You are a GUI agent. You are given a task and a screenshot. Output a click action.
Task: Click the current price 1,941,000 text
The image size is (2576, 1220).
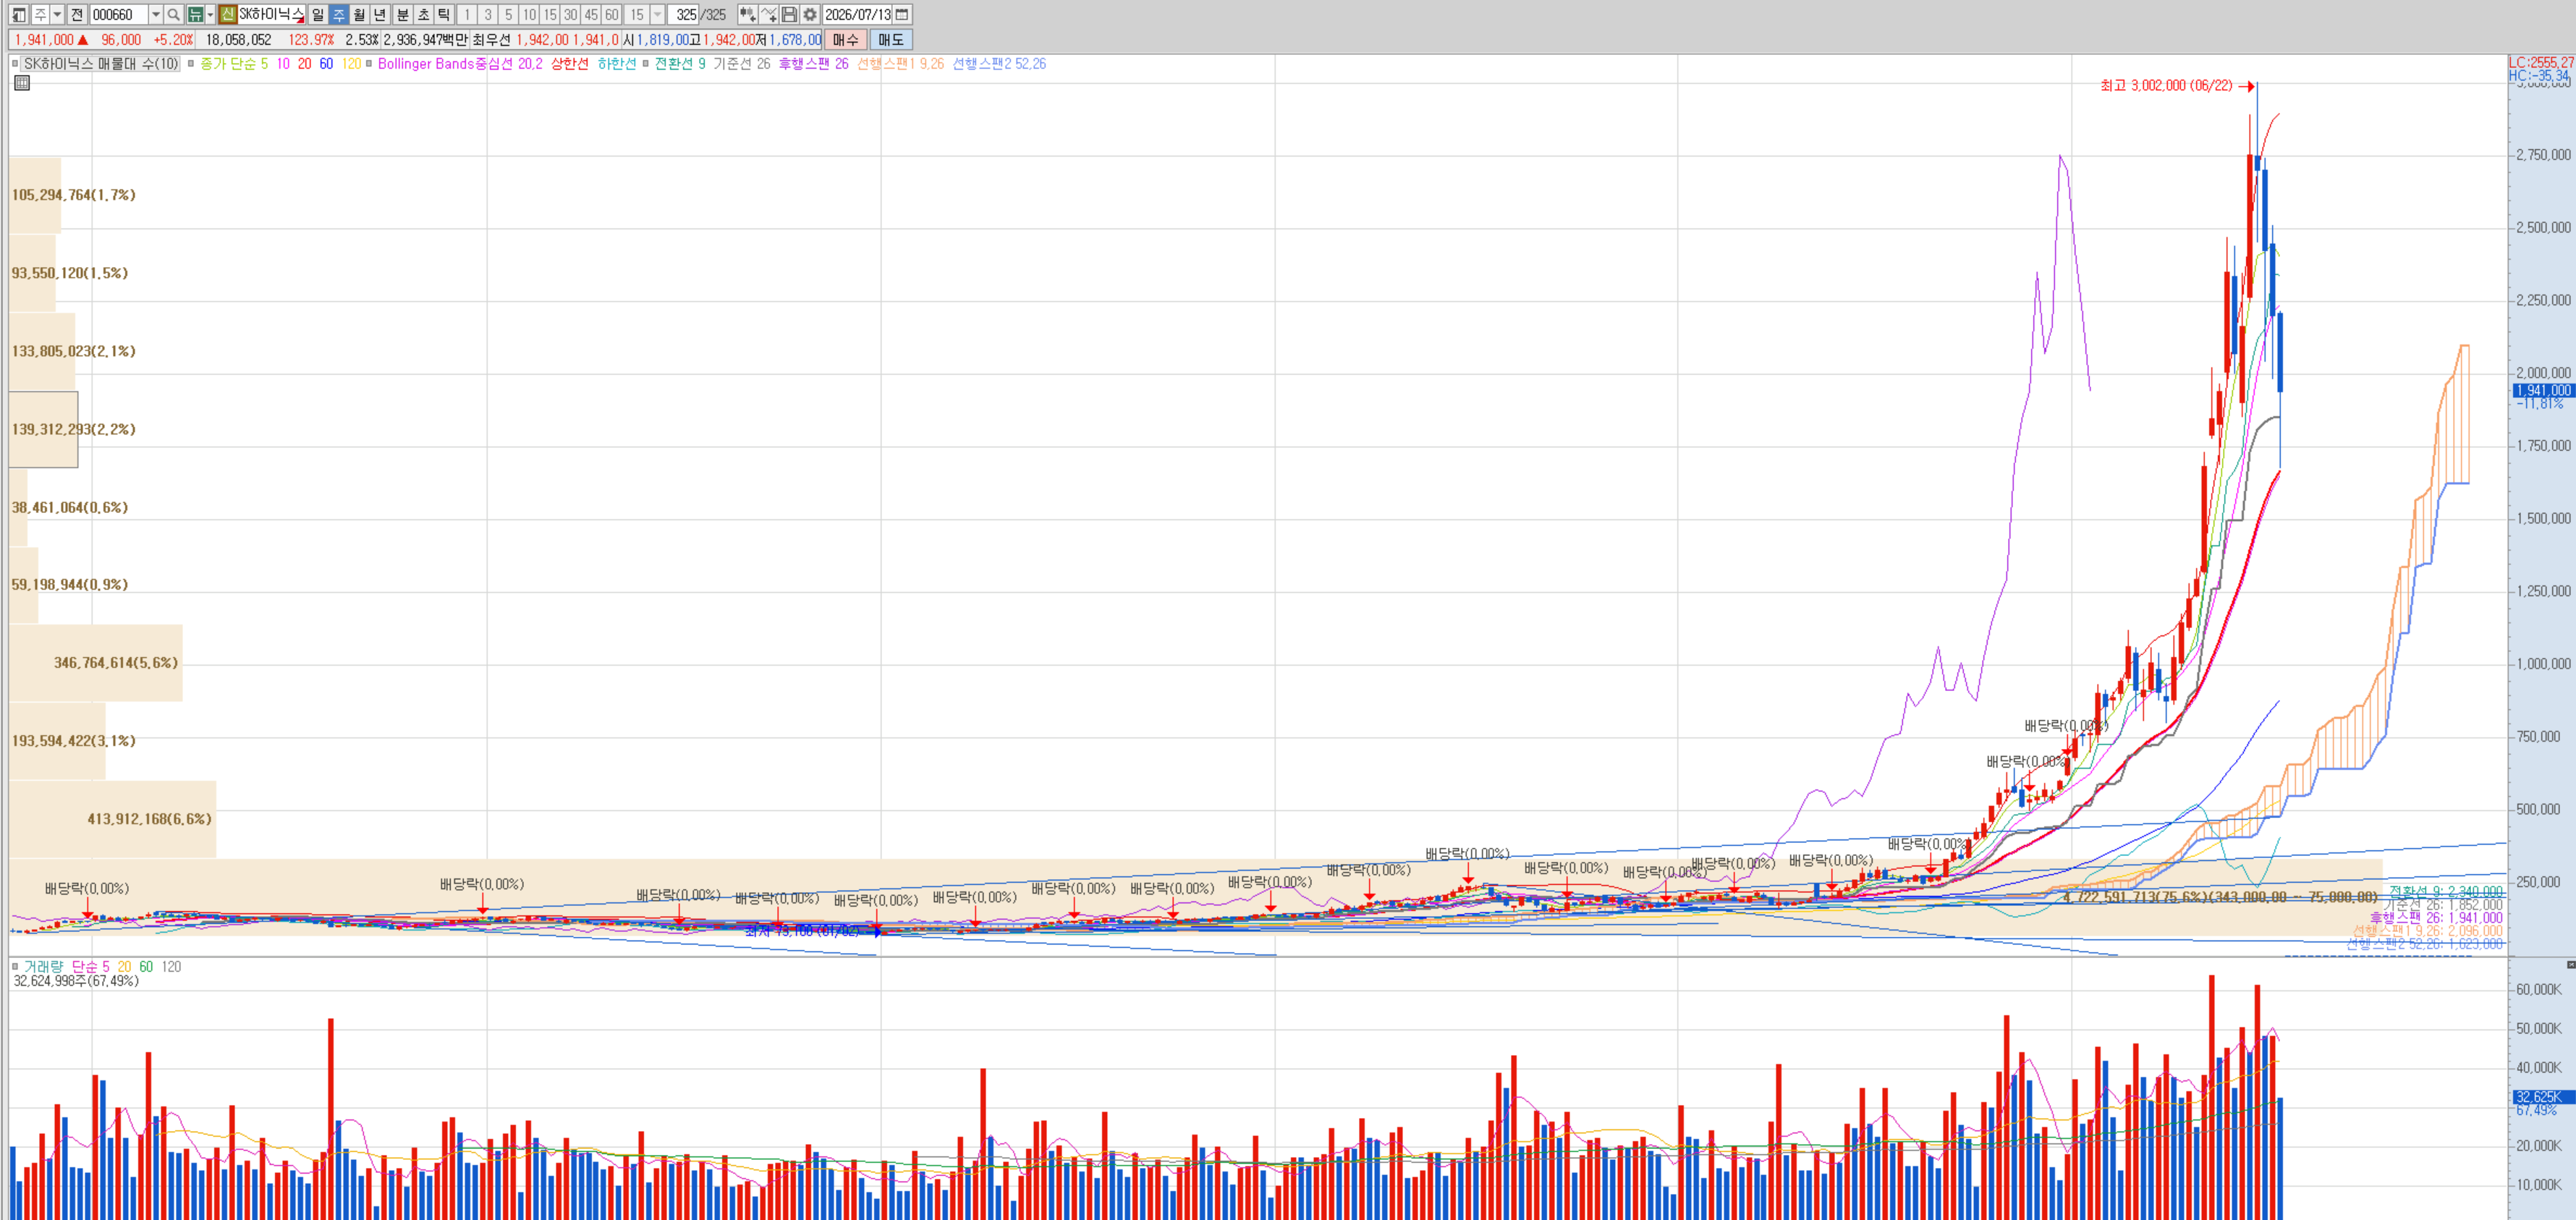tap(44, 40)
